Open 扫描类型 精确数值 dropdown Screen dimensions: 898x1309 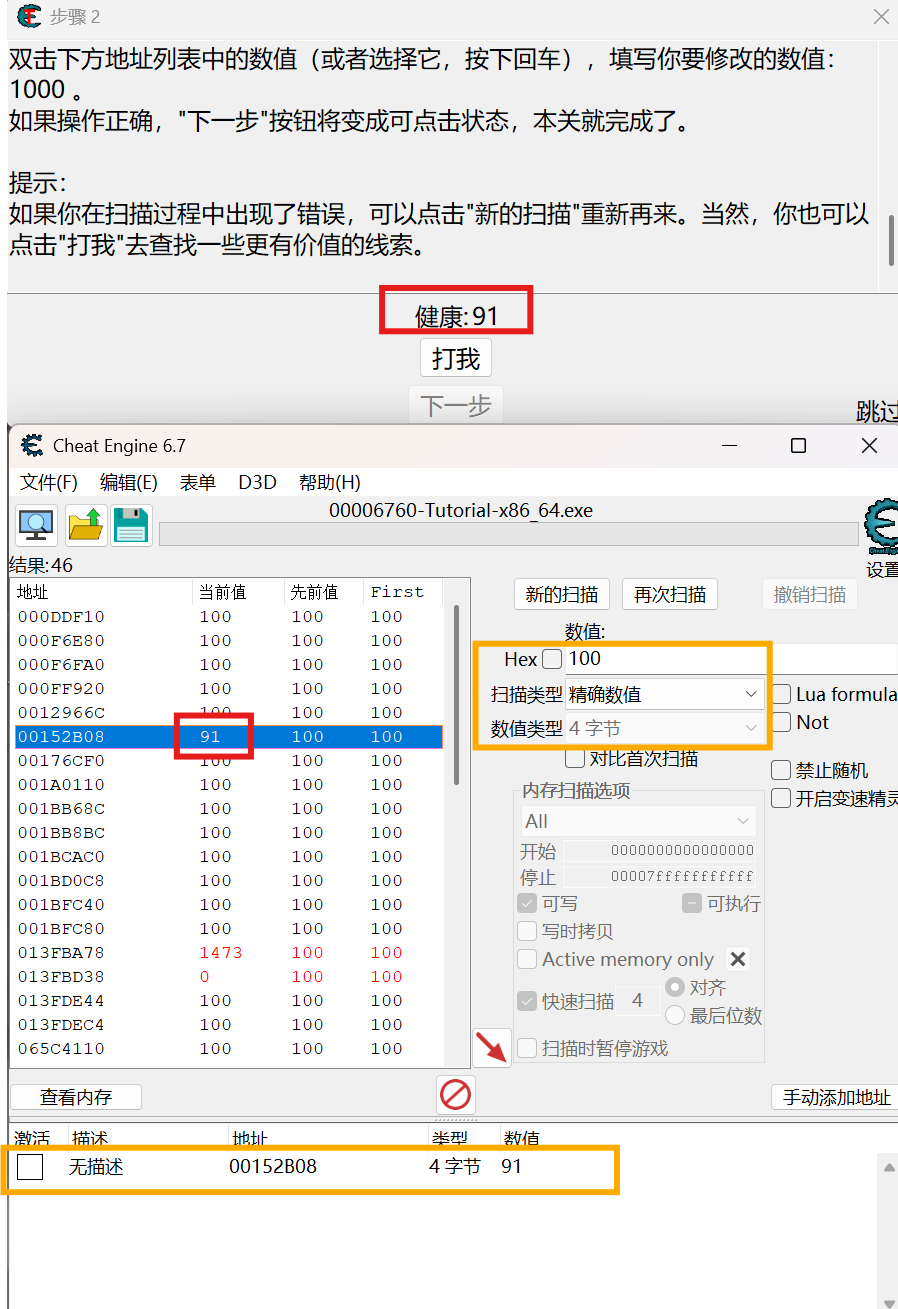point(664,694)
